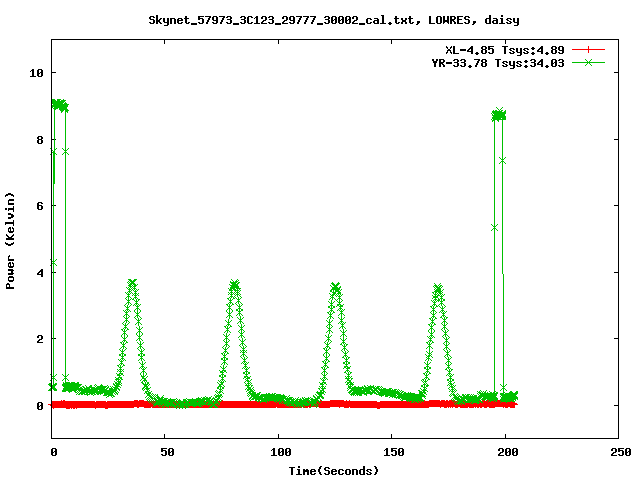640x480 pixels.
Task: Click the green plateau near 197 seconds
Action: pyautogui.click(x=498, y=115)
